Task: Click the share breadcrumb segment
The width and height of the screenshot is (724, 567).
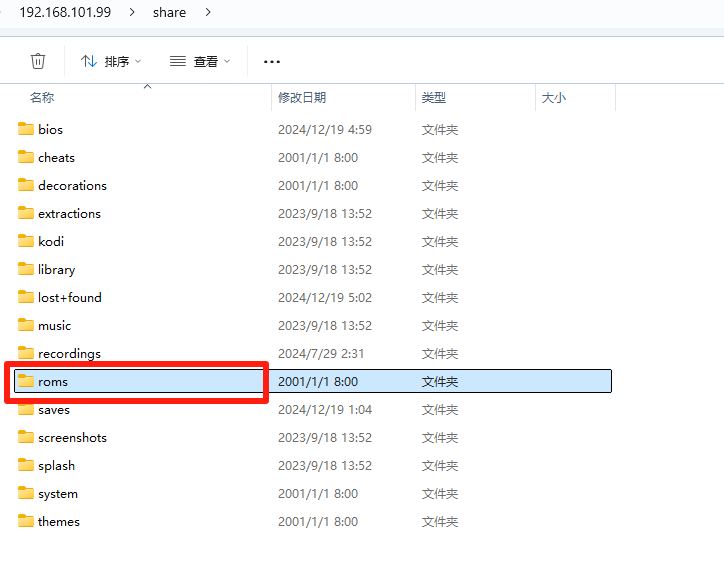Action: tap(169, 12)
